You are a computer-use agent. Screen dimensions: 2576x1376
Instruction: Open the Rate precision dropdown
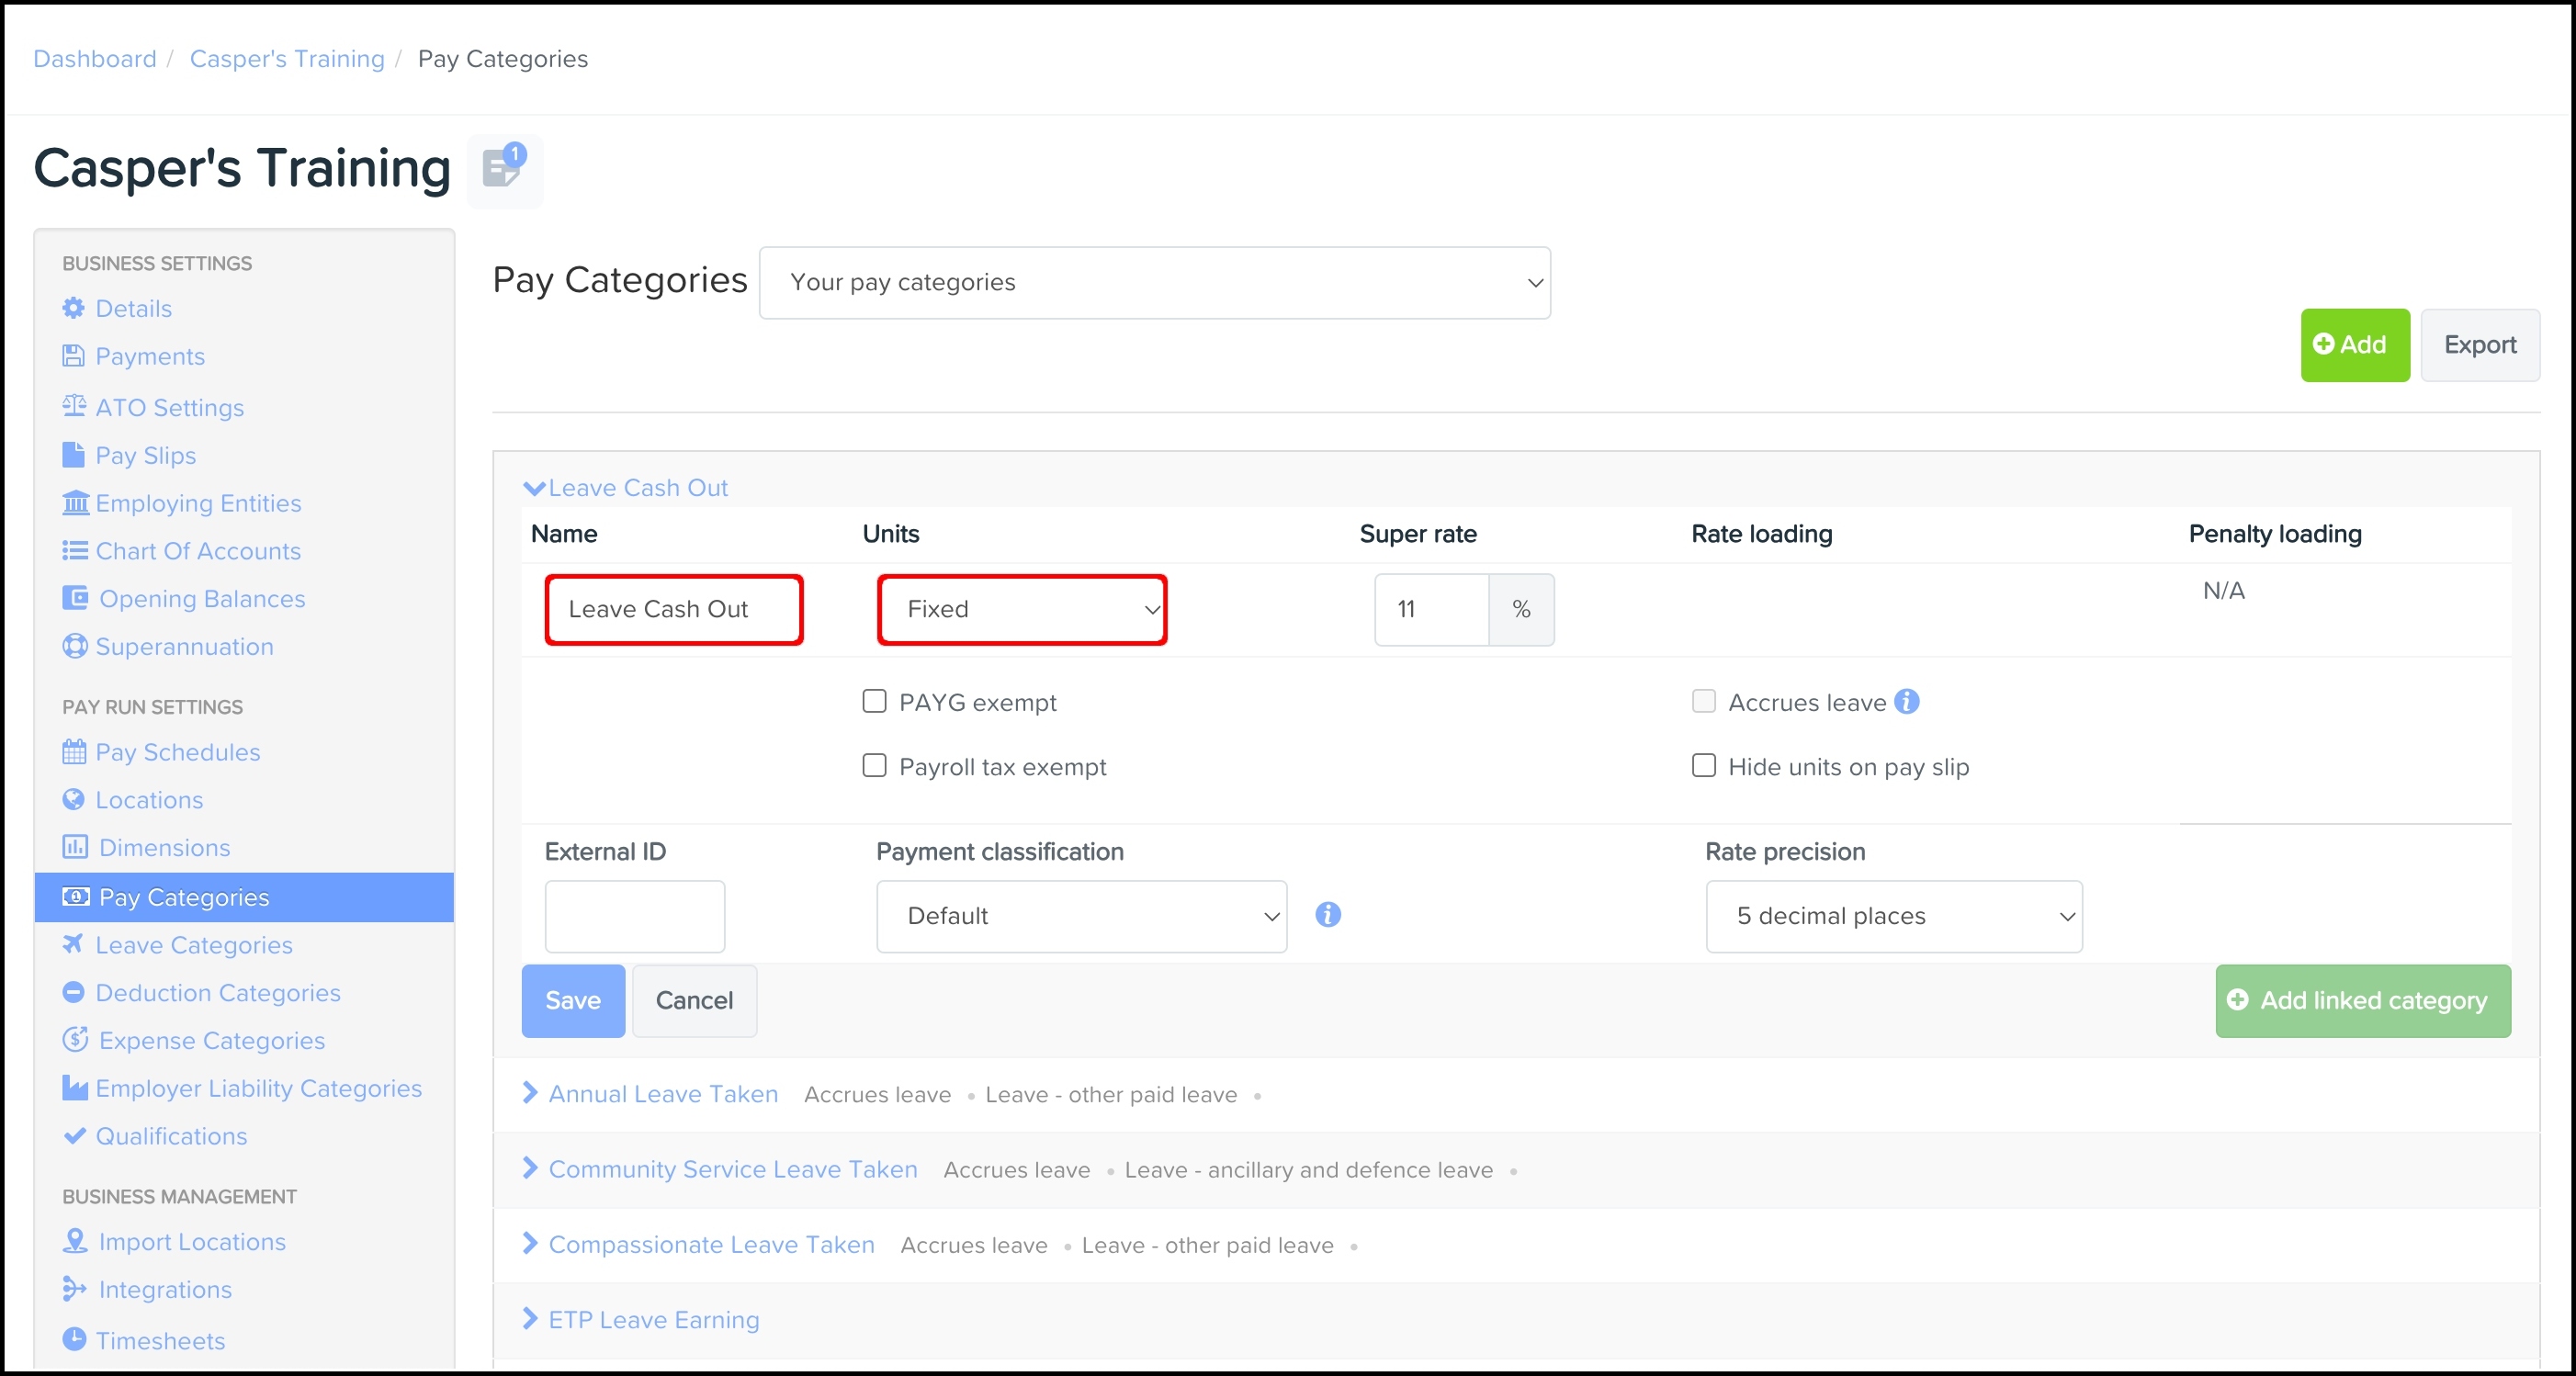[x=1893, y=916]
